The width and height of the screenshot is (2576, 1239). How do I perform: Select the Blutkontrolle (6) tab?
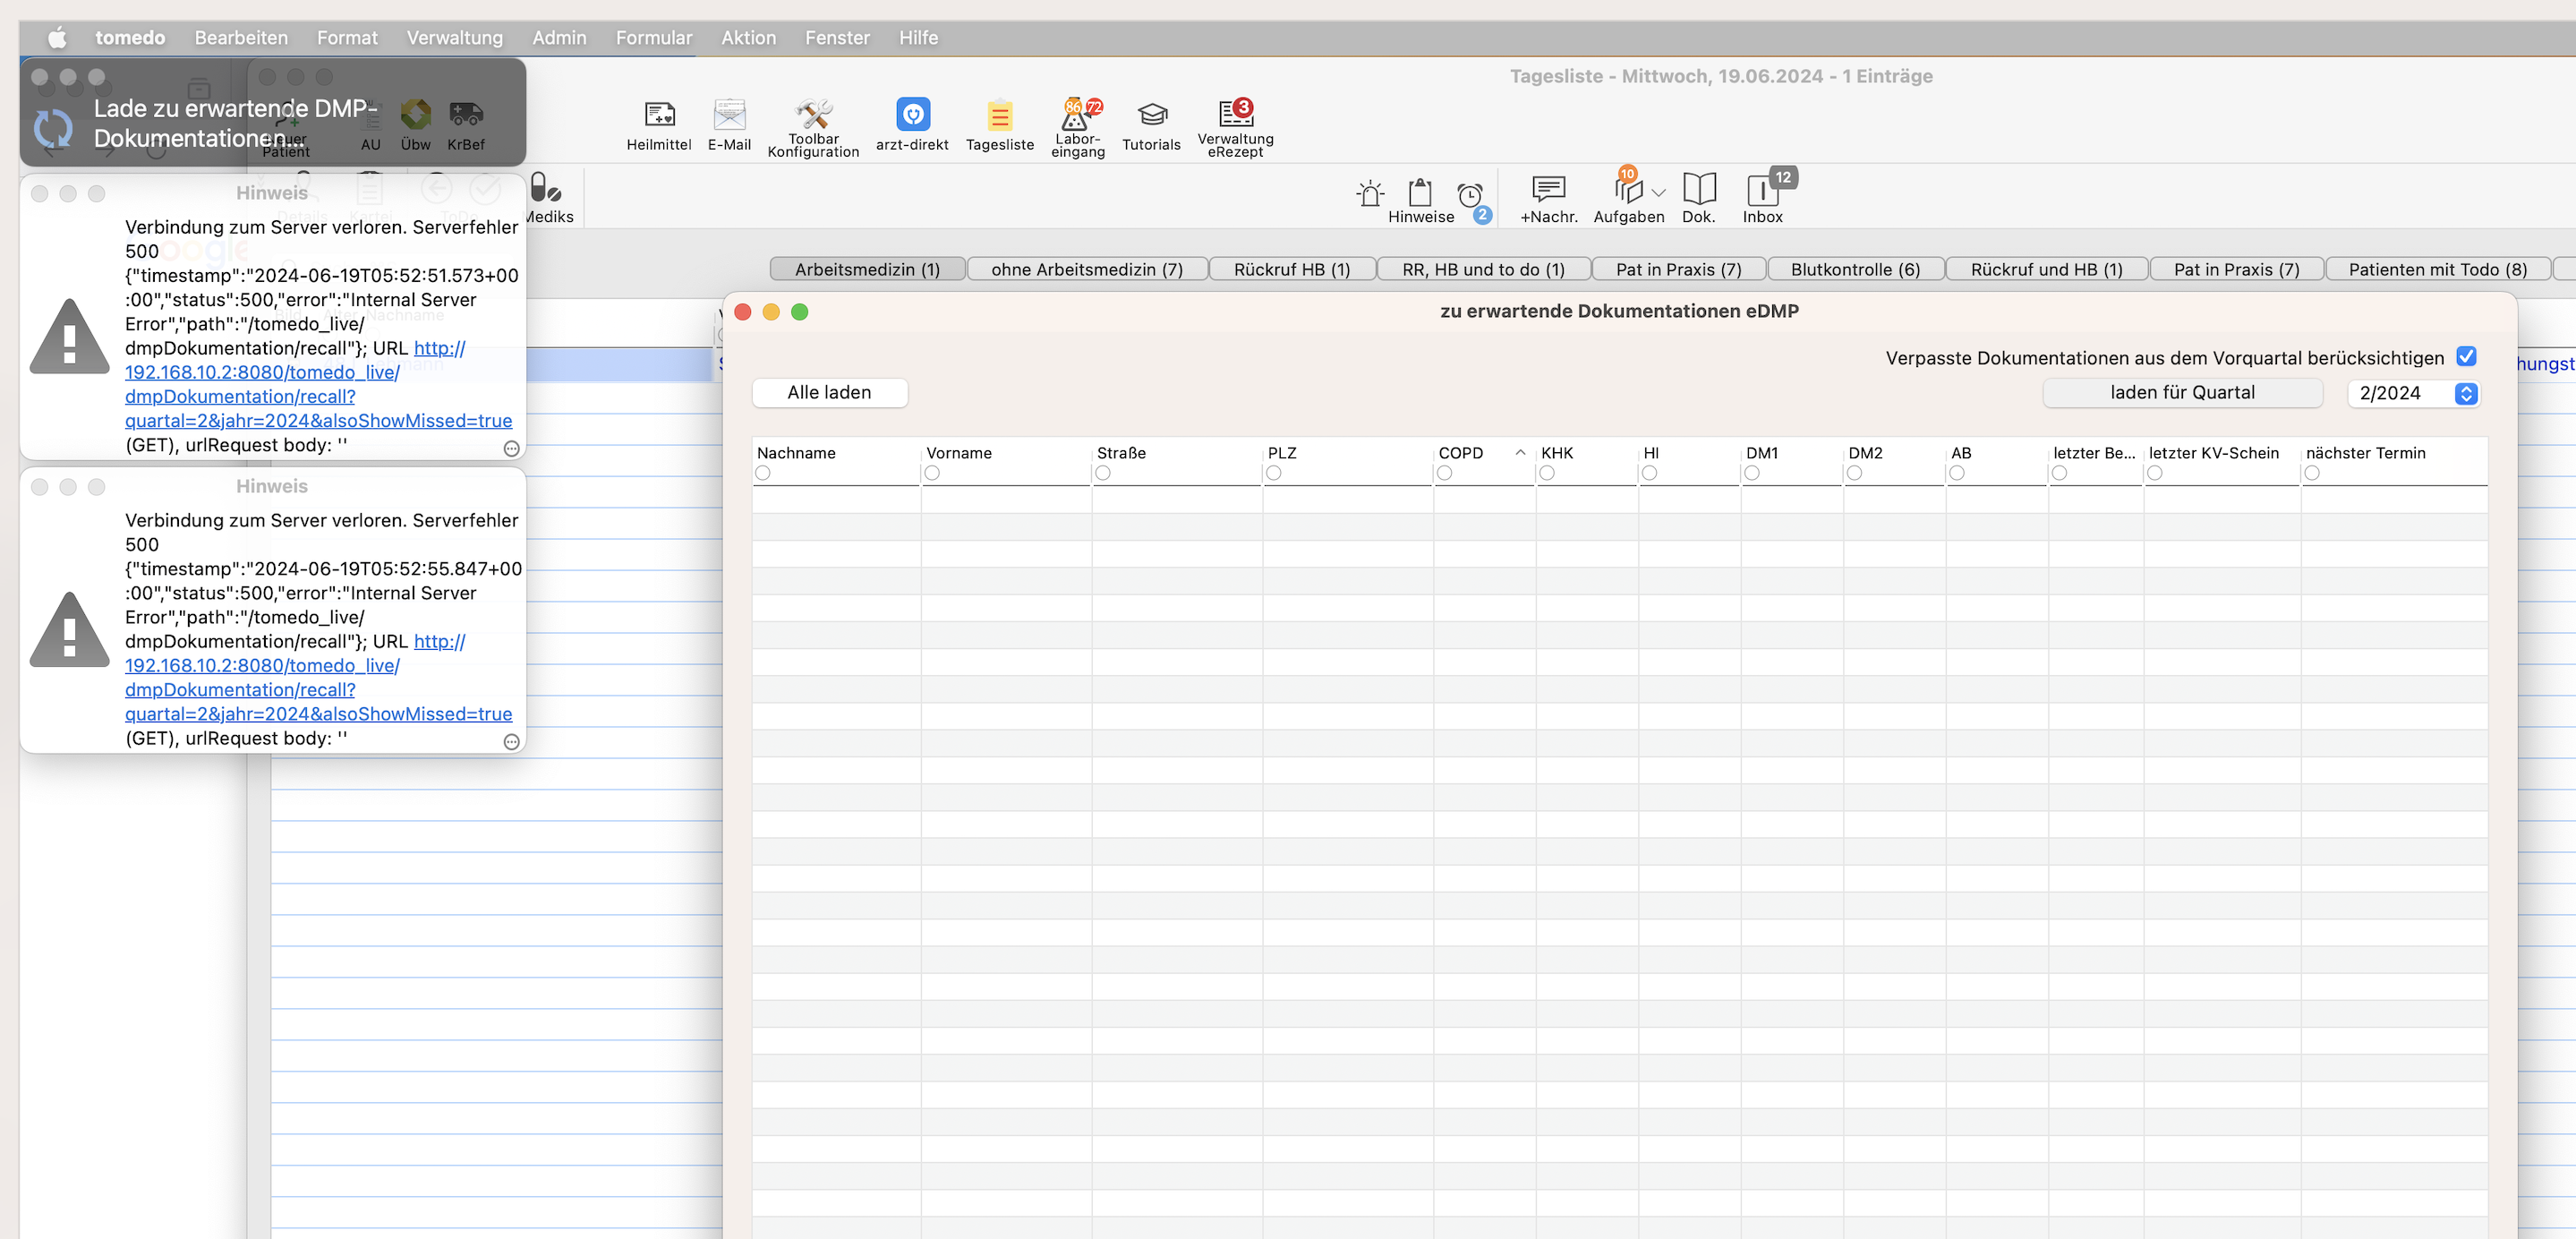click(x=1855, y=269)
